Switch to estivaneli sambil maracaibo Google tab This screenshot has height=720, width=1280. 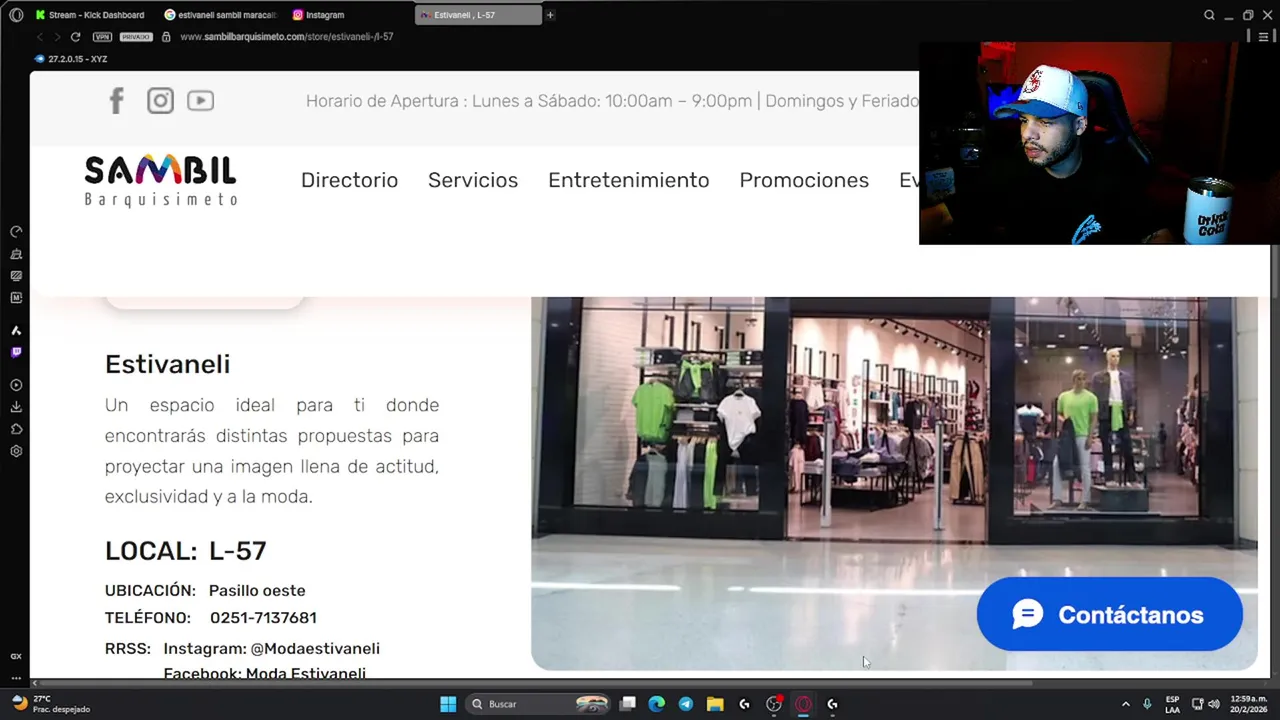coord(220,15)
